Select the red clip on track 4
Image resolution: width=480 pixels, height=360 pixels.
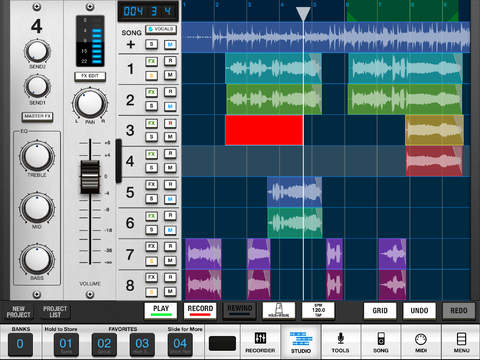tap(434, 161)
